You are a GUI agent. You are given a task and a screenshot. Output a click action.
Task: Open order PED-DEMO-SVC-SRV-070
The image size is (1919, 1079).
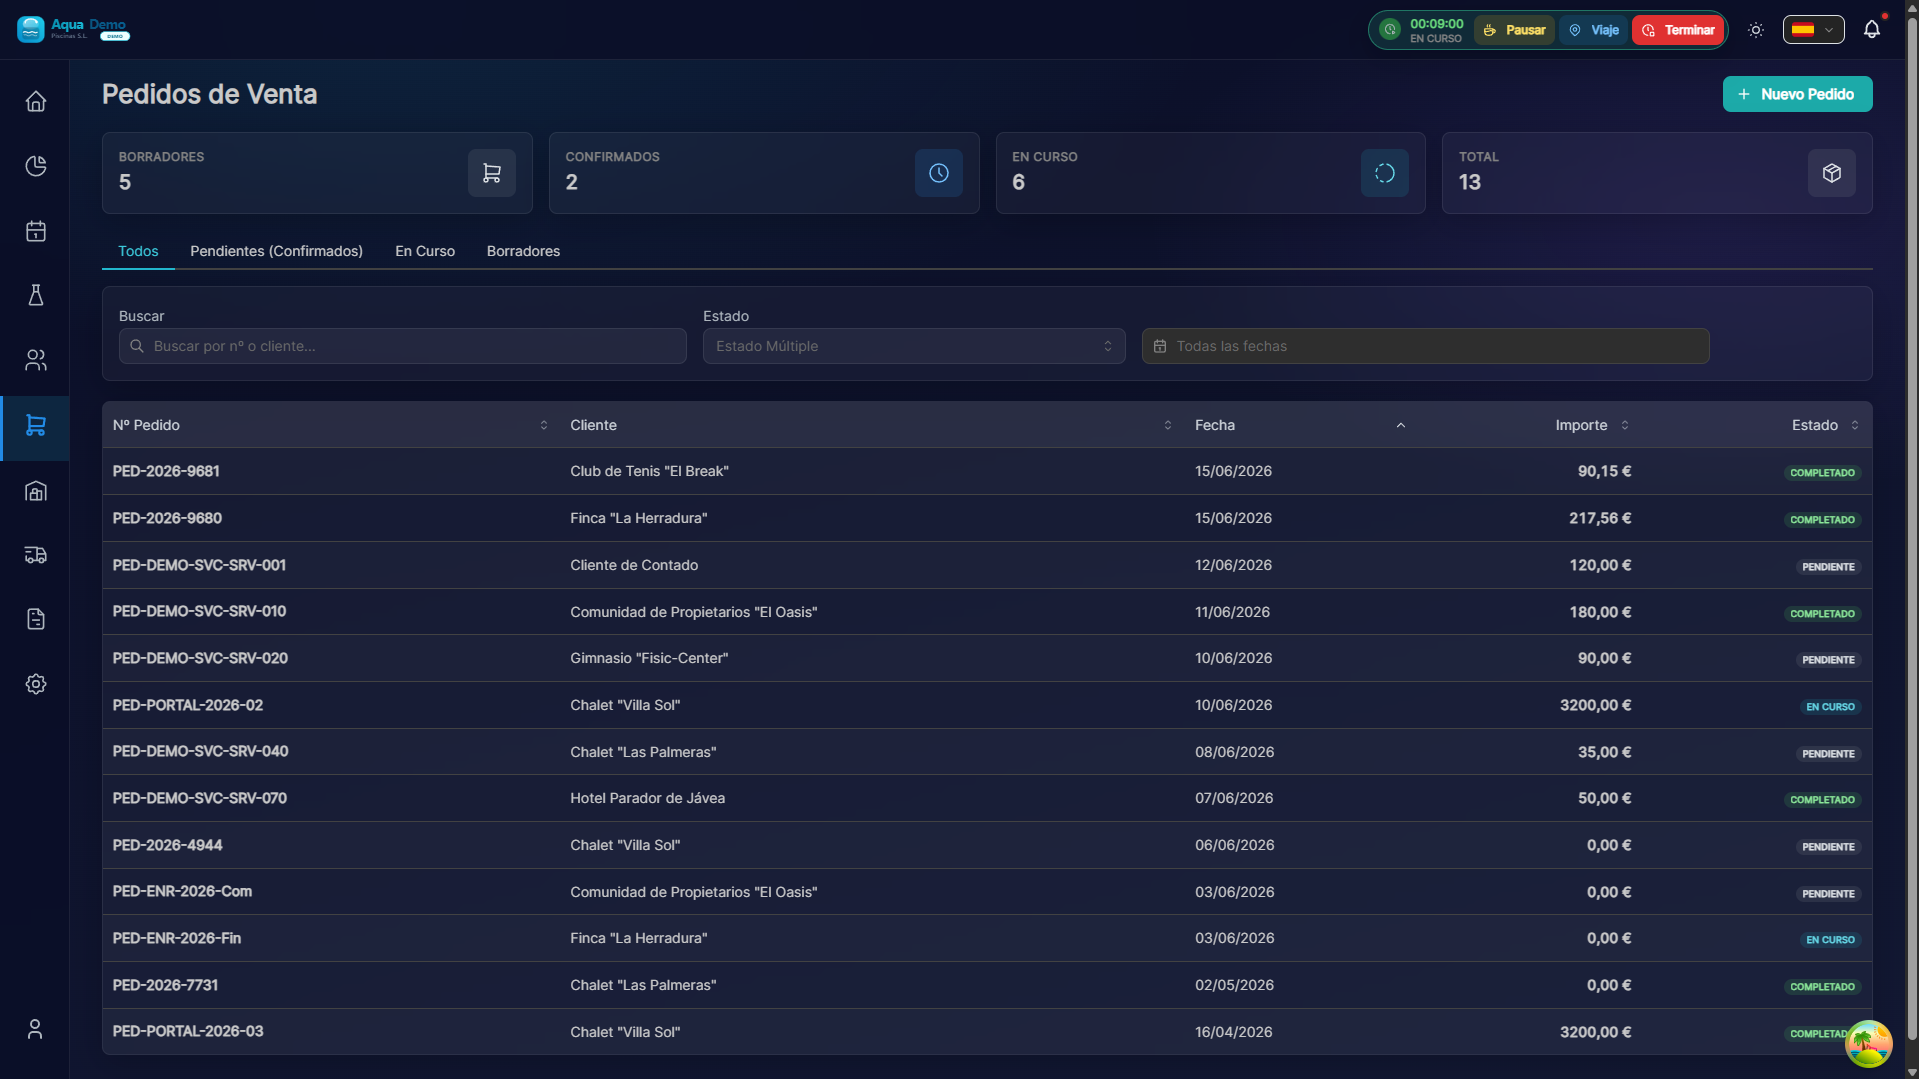(x=199, y=798)
